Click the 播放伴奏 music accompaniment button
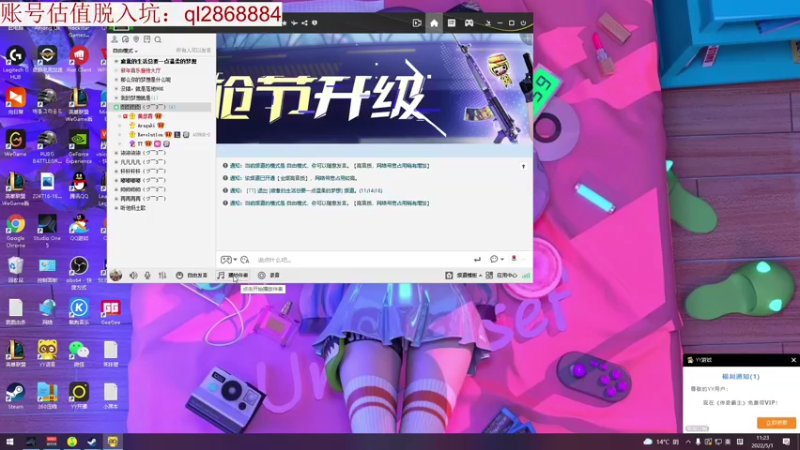Screen dimensions: 800x450 [233, 275]
